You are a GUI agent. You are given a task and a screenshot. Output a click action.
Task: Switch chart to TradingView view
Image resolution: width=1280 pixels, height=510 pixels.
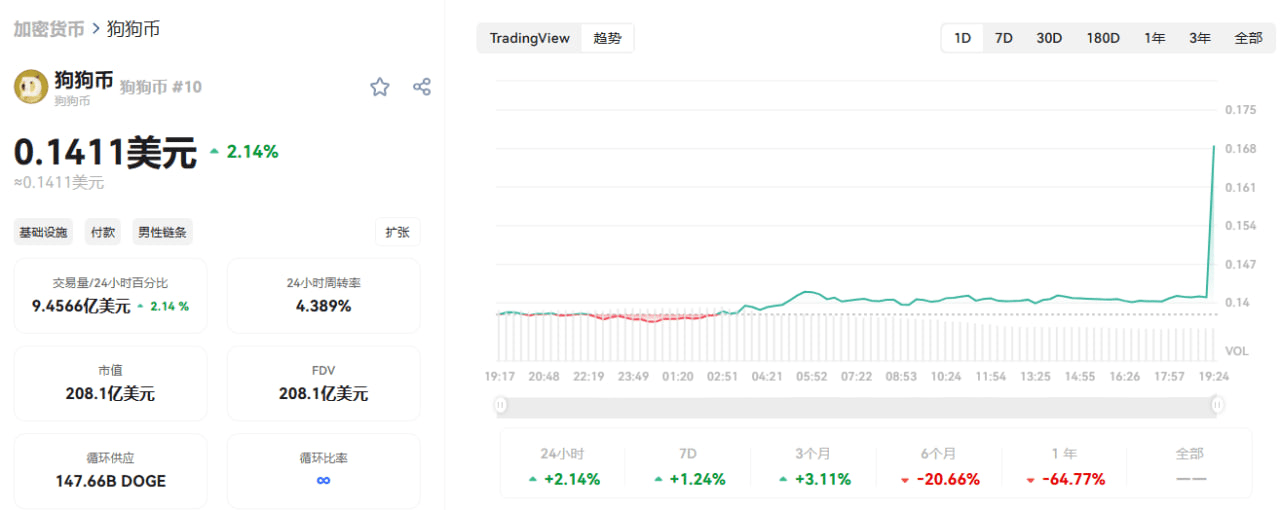[530, 38]
